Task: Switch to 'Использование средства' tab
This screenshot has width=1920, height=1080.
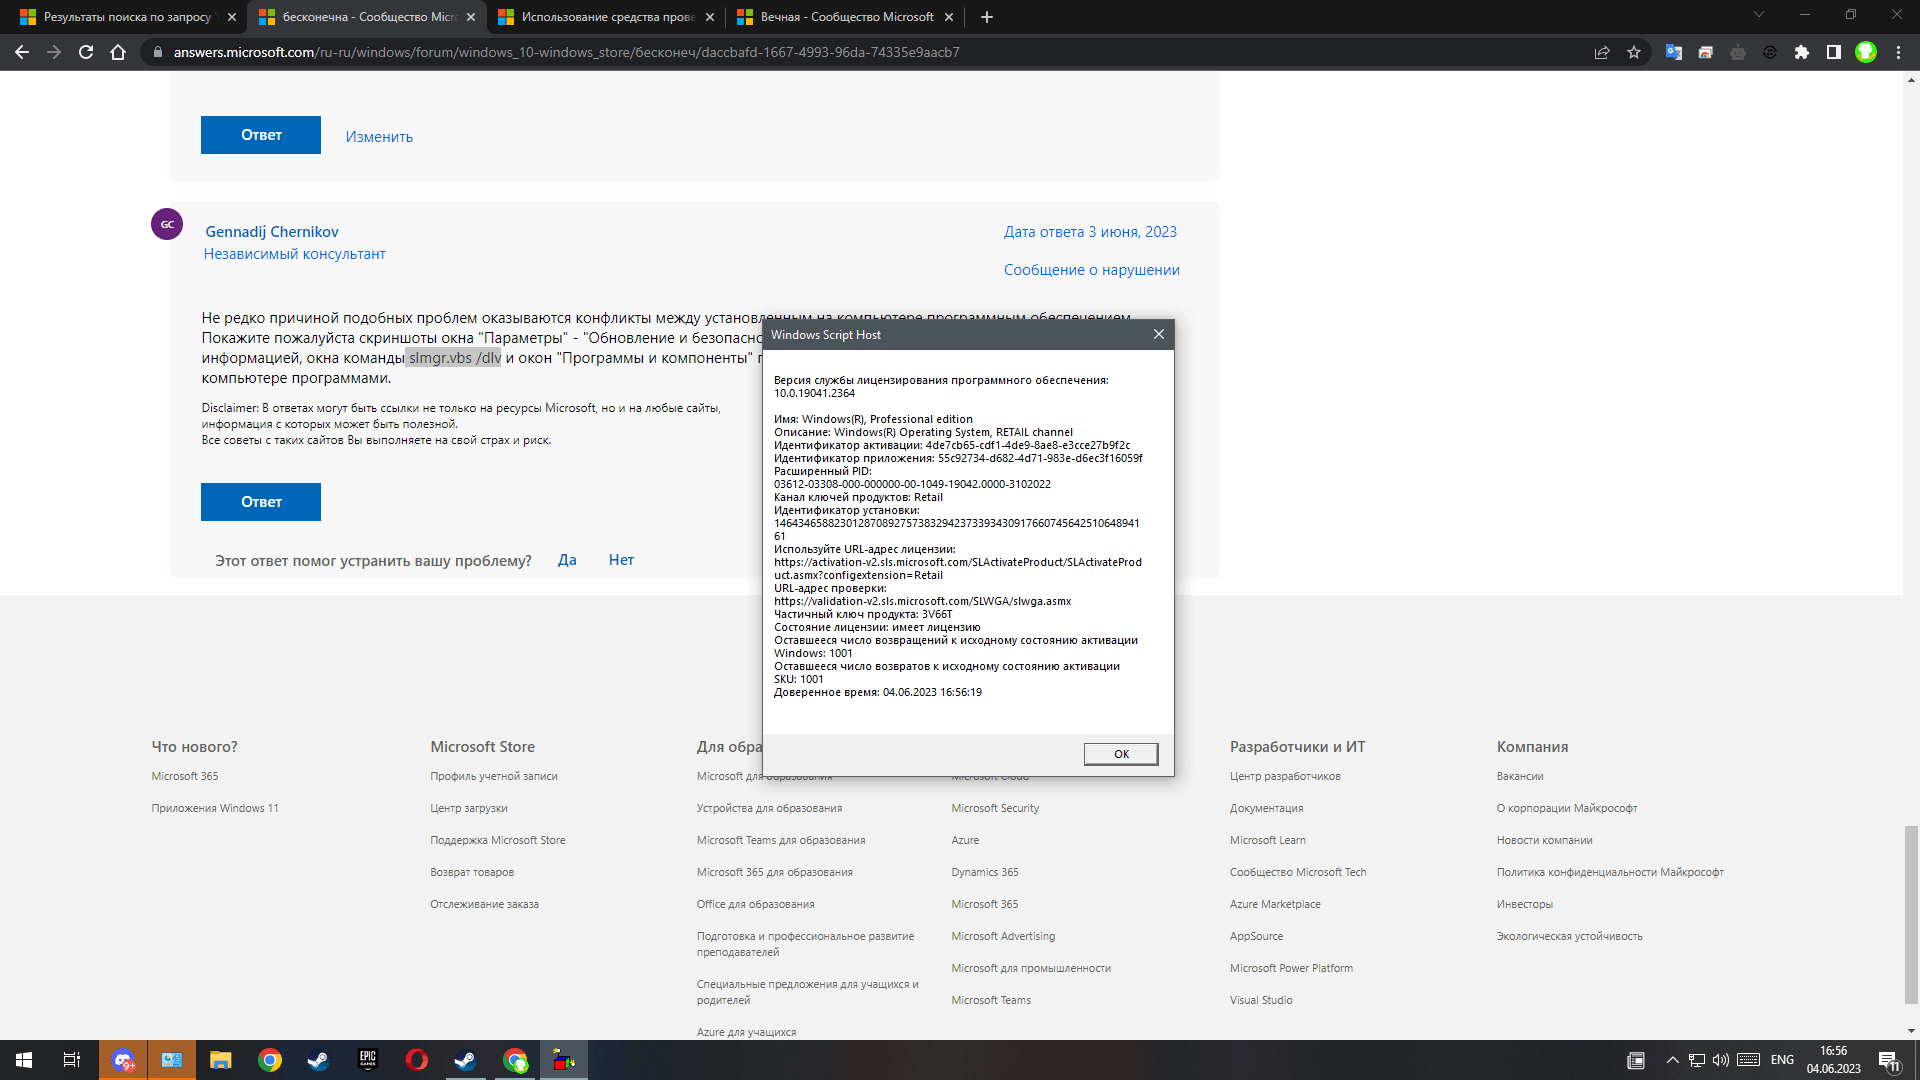Action: (x=606, y=17)
